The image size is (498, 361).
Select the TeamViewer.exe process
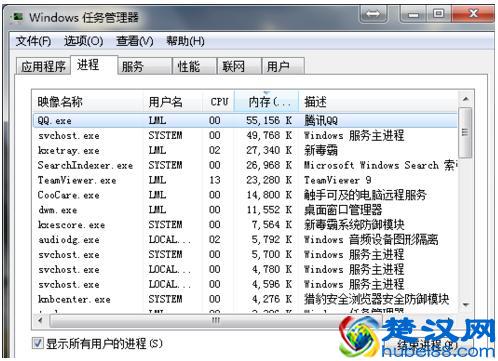coord(245,180)
